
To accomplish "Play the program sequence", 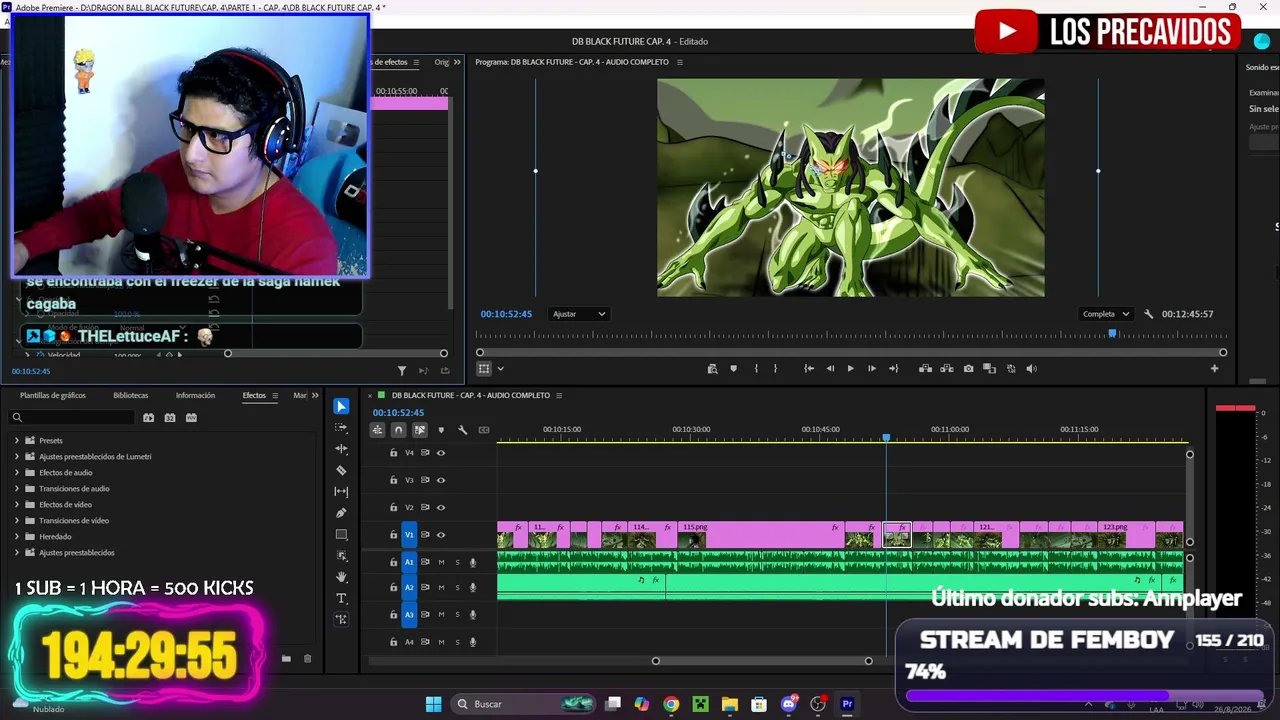I will click(850, 368).
